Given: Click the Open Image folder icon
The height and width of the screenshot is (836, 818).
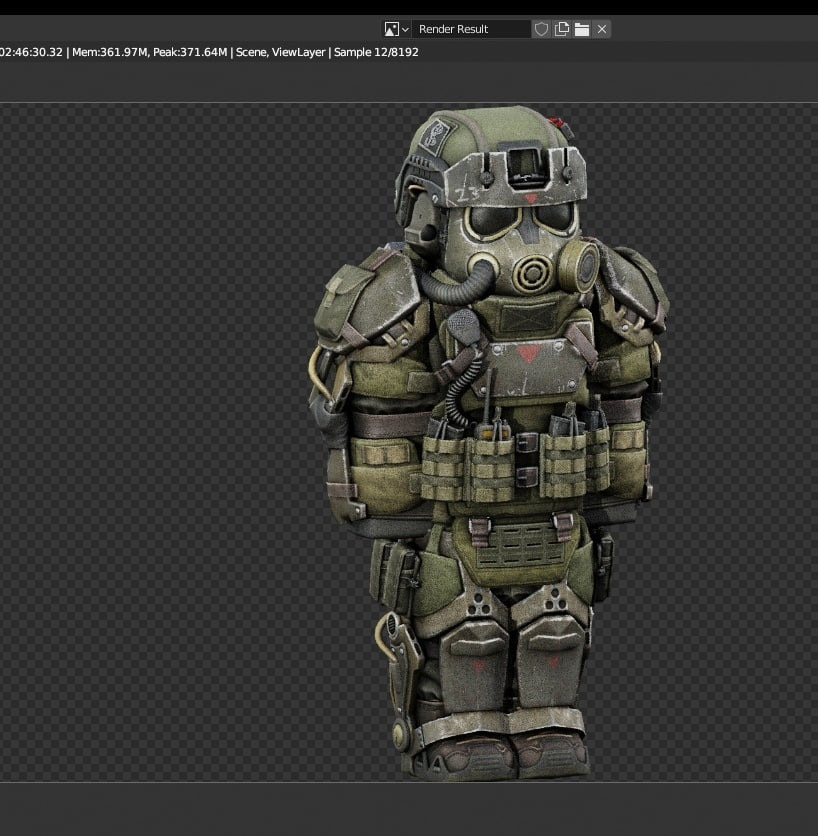Looking at the screenshot, I should [x=581, y=29].
